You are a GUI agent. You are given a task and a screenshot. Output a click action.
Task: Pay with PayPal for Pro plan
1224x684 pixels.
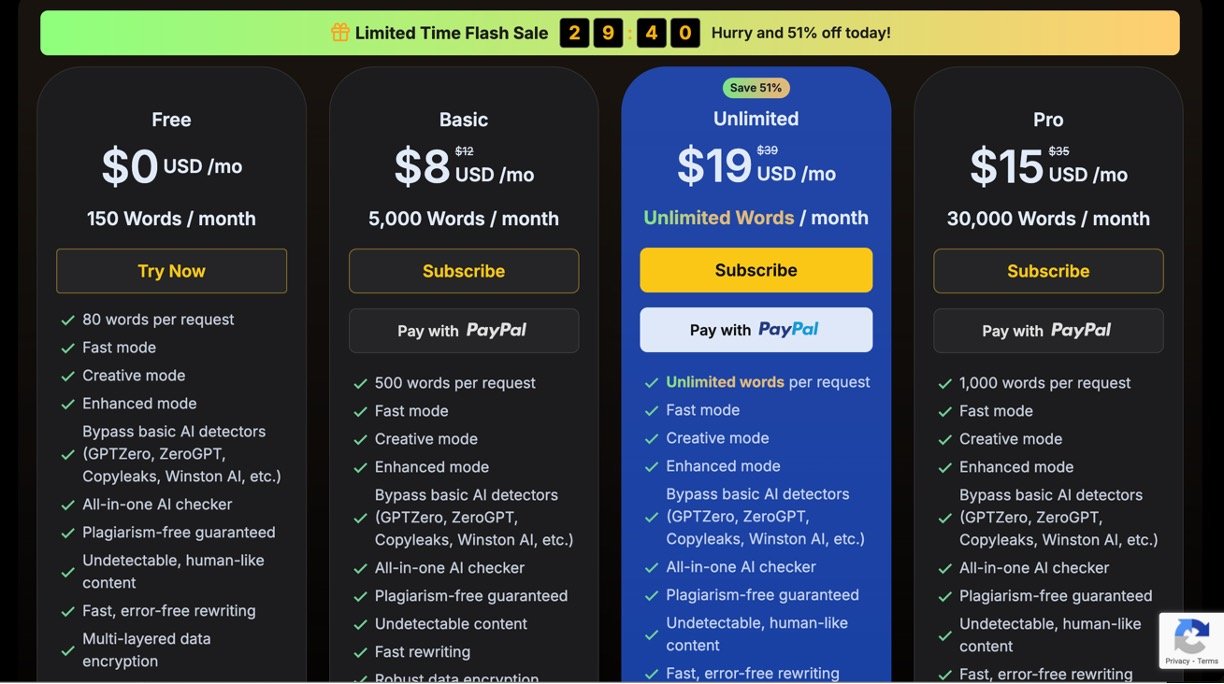1048,330
